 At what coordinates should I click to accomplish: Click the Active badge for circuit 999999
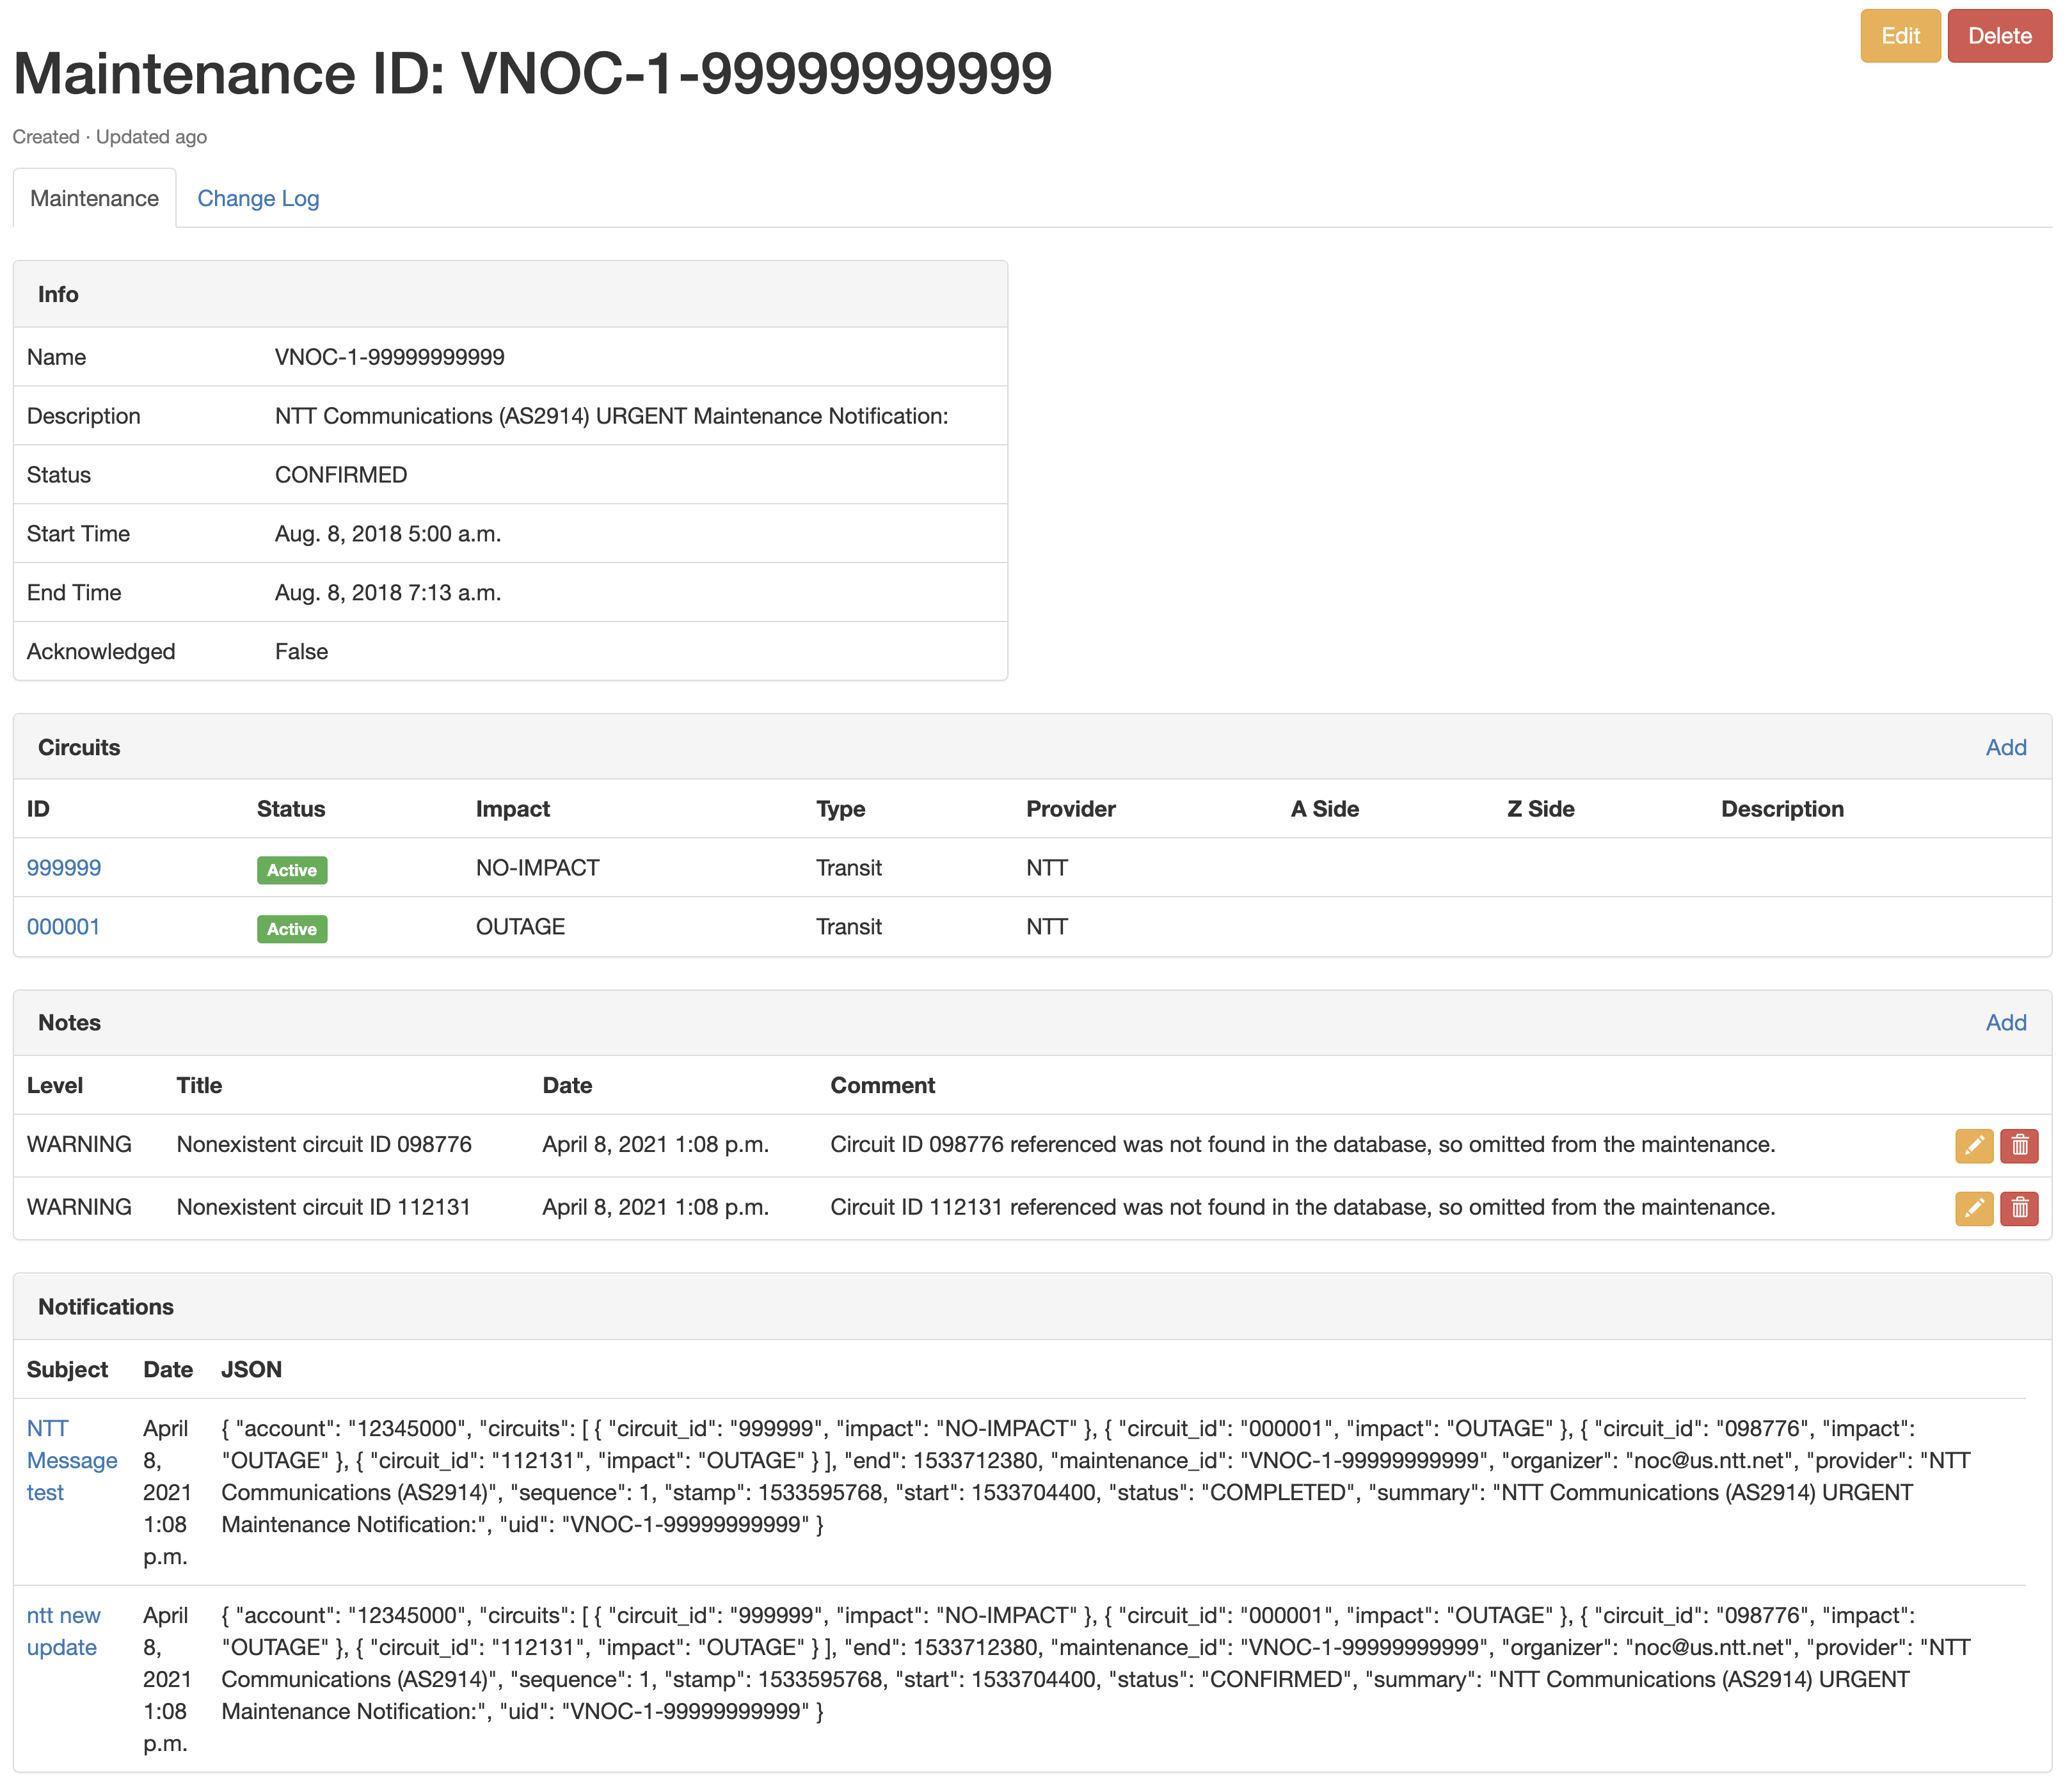point(291,870)
